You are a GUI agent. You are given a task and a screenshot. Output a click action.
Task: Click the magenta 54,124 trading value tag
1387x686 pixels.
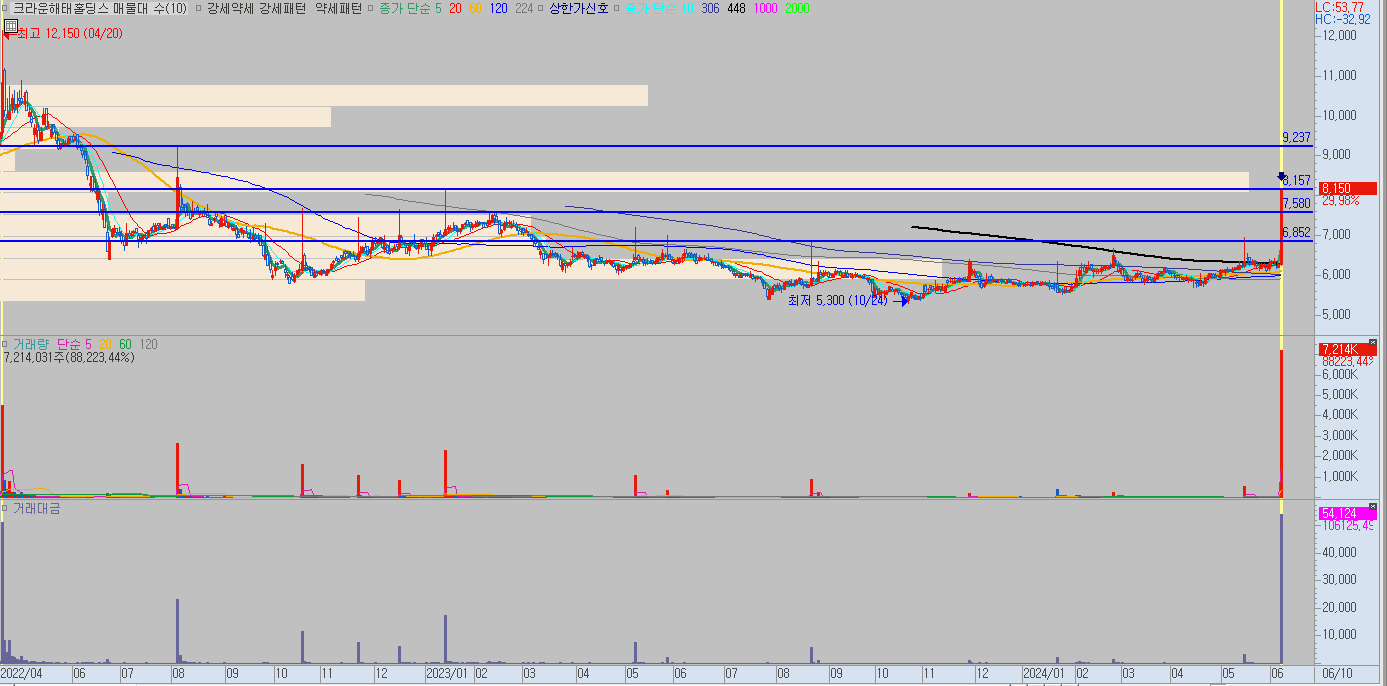(1348, 514)
